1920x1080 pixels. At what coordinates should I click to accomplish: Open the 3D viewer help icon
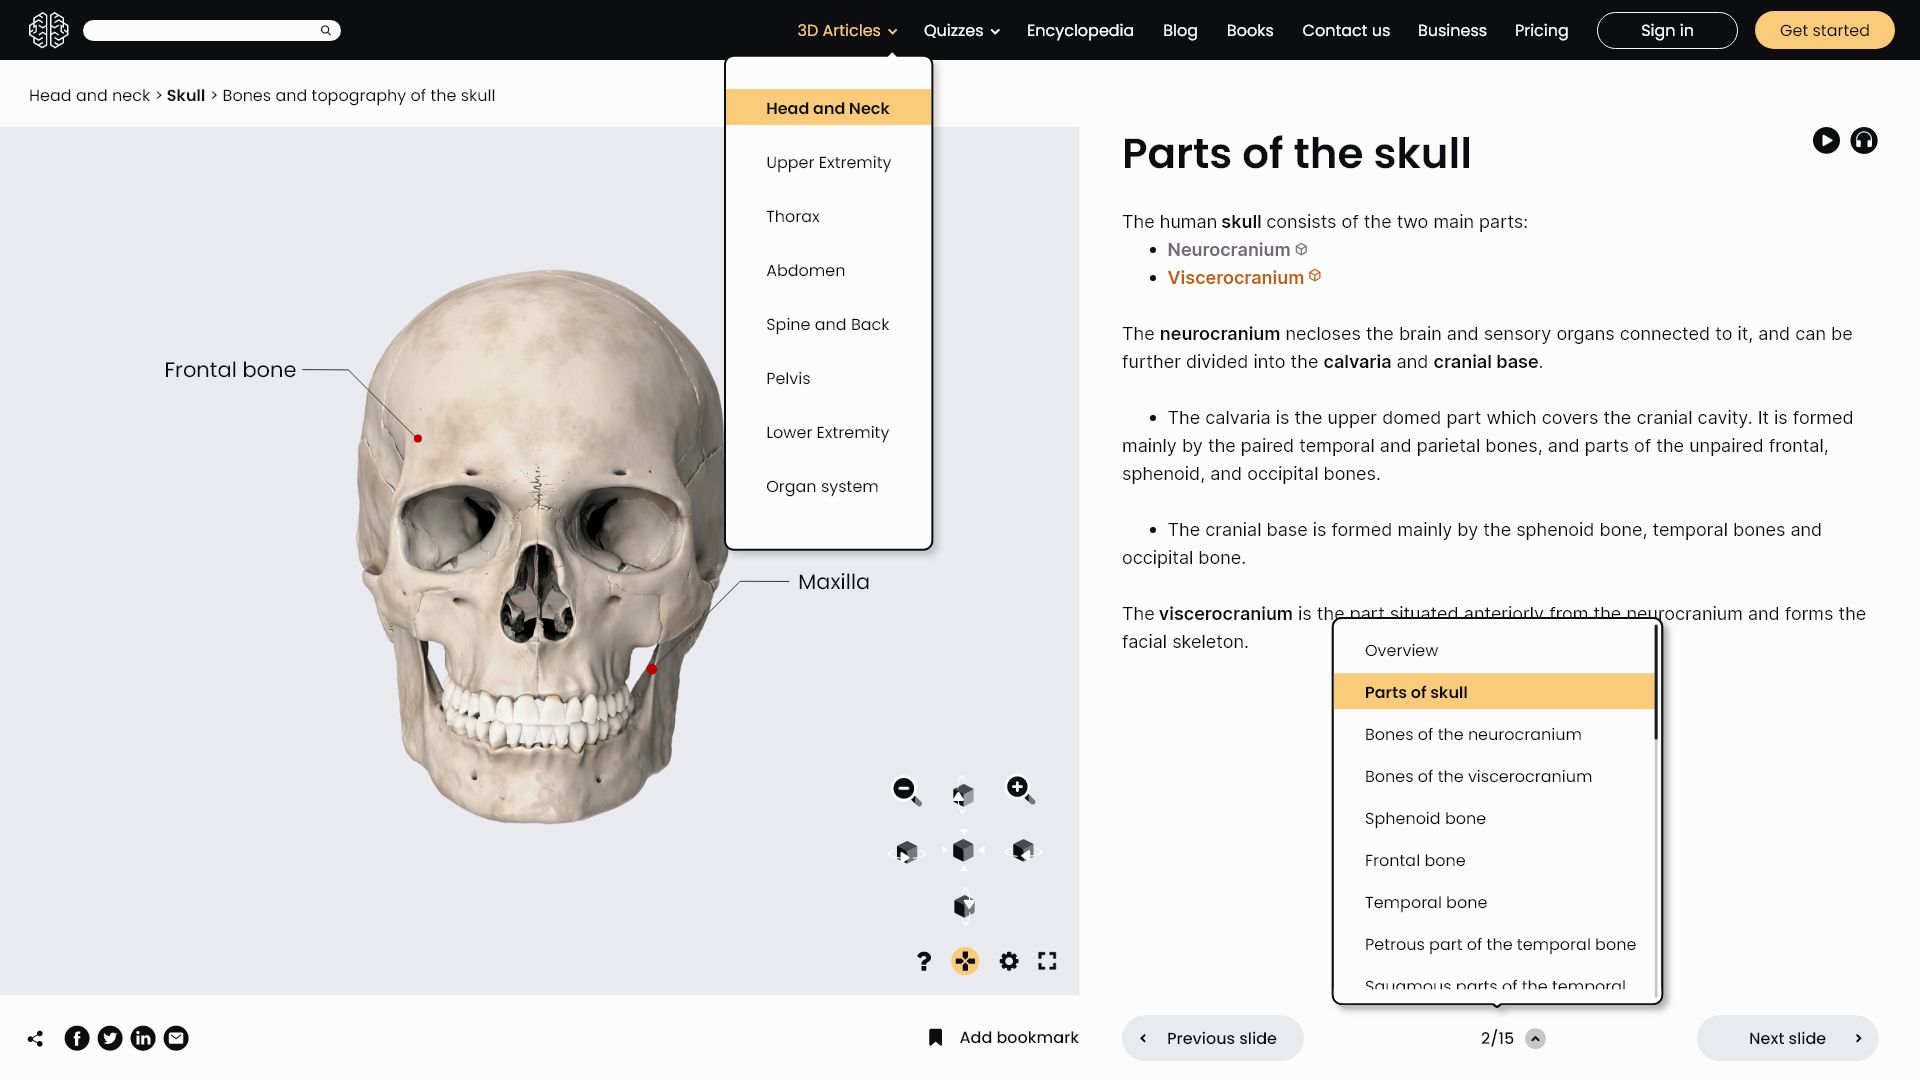click(x=924, y=961)
